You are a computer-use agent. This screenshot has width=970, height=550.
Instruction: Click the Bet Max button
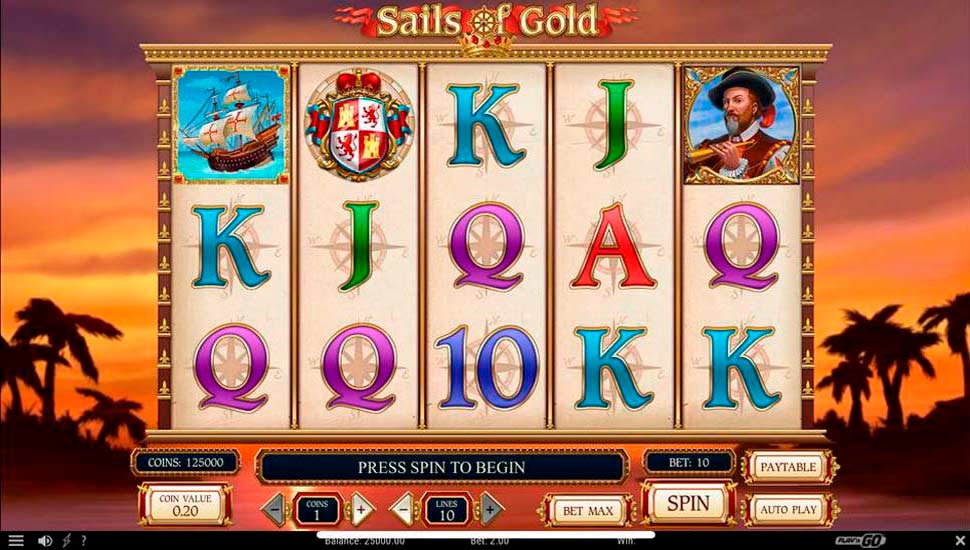click(x=588, y=510)
